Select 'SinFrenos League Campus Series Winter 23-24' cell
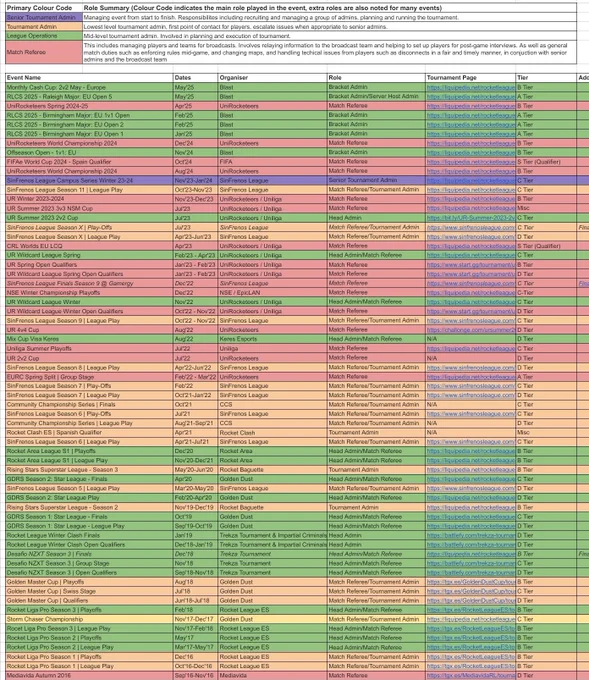 pyautogui.click(x=89, y=180)
